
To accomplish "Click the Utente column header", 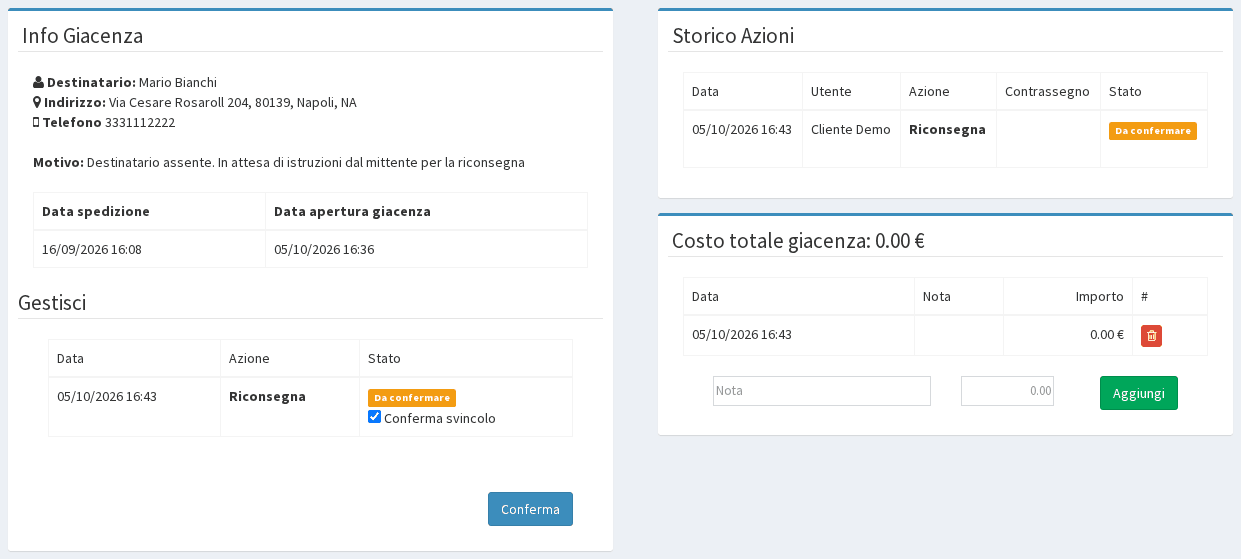I will coord(831,91).
